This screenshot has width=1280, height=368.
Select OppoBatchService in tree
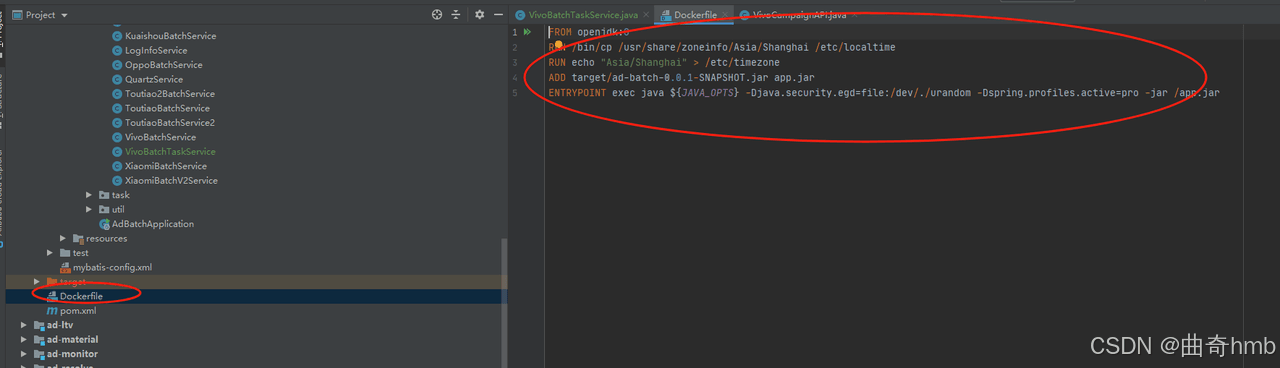tap(164, 65)
